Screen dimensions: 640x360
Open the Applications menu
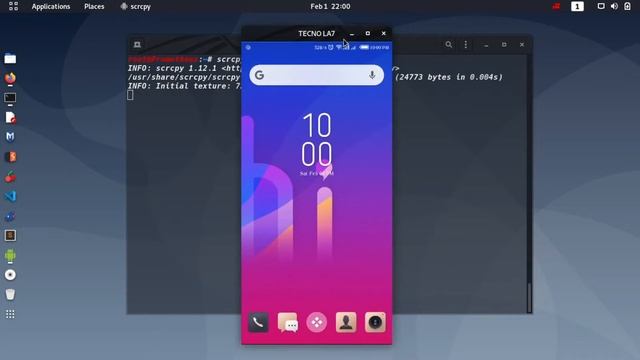(x=51, y=7)
